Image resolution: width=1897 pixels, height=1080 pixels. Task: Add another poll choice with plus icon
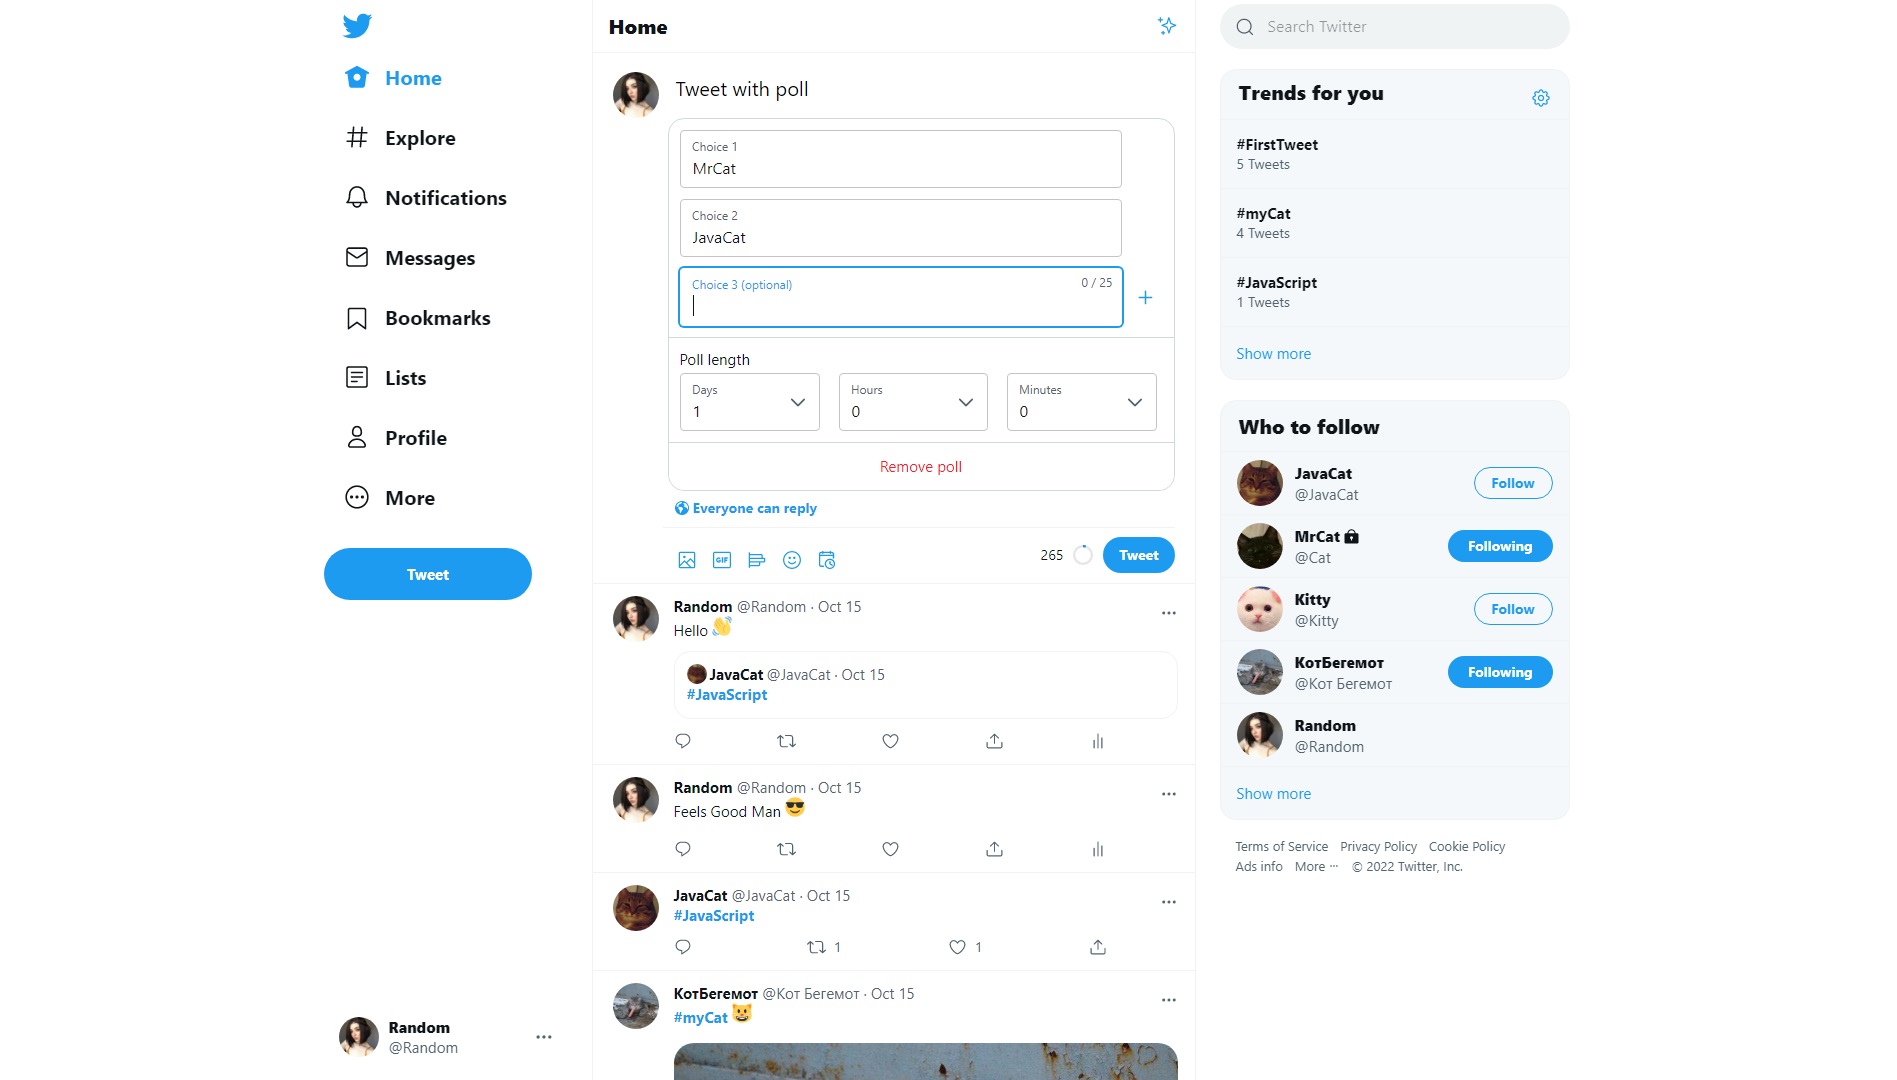tap(1146, 298)
